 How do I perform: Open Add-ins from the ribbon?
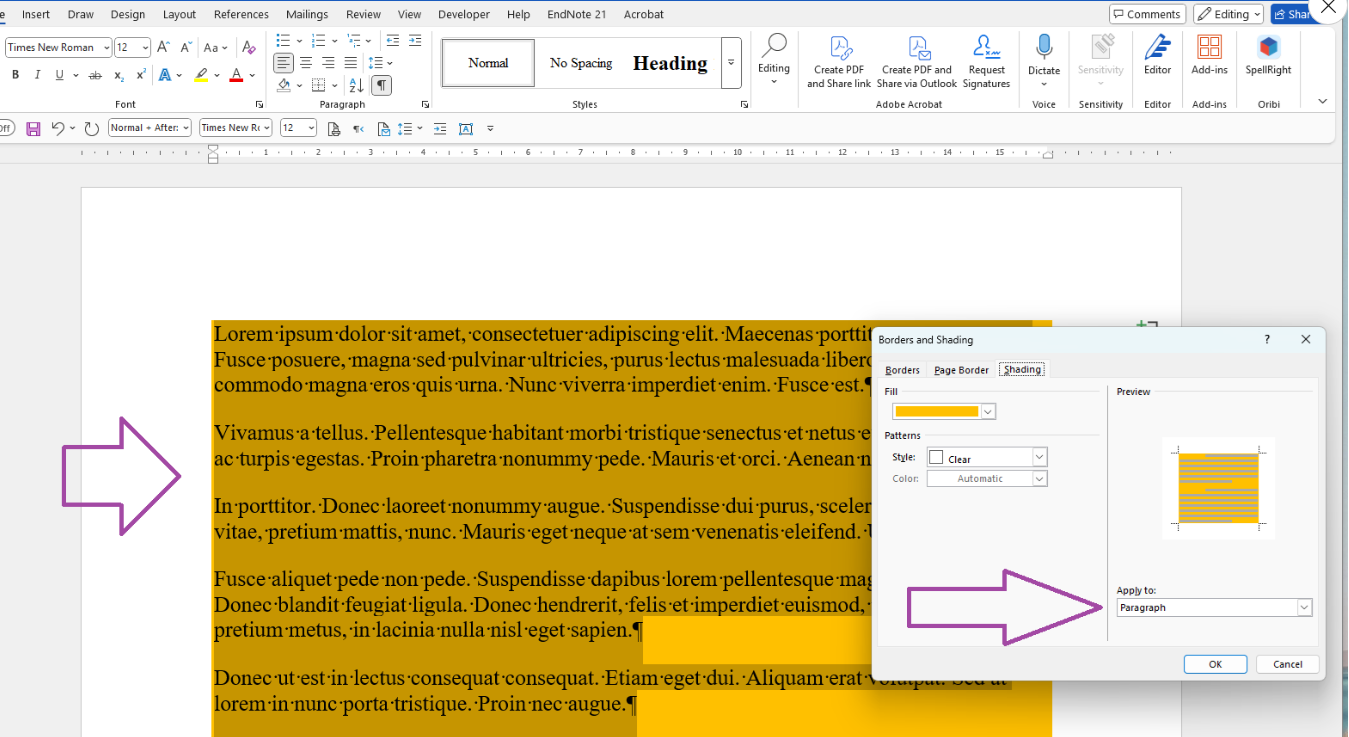point(1209,54)
